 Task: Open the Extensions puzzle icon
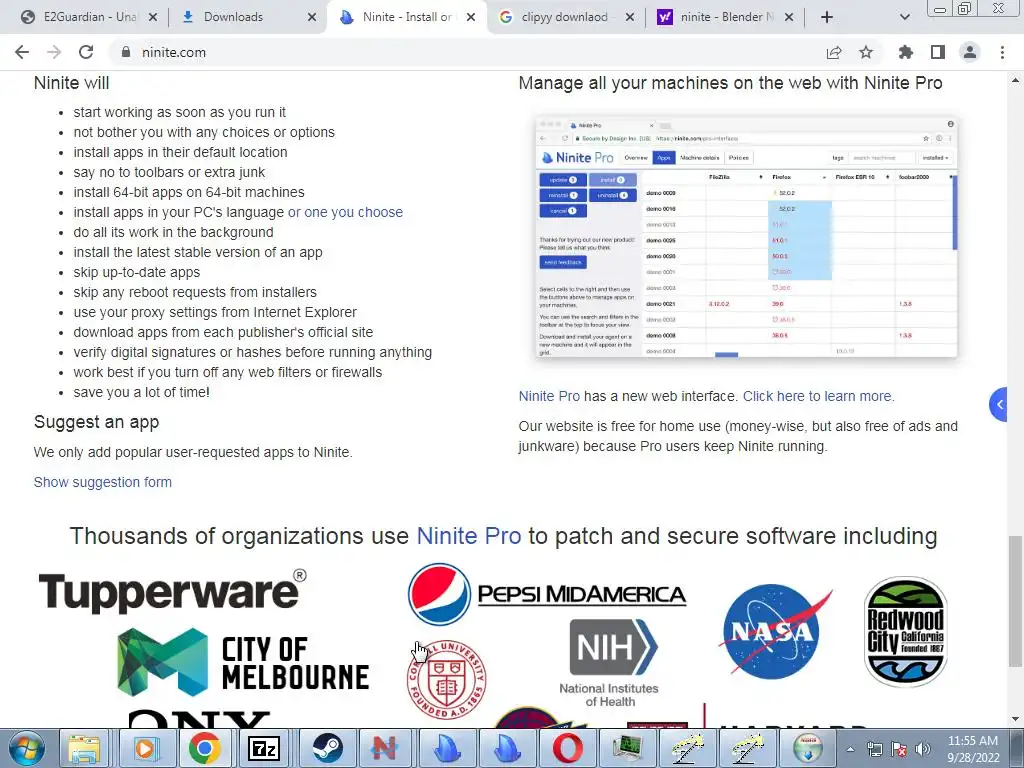[906, 52]
